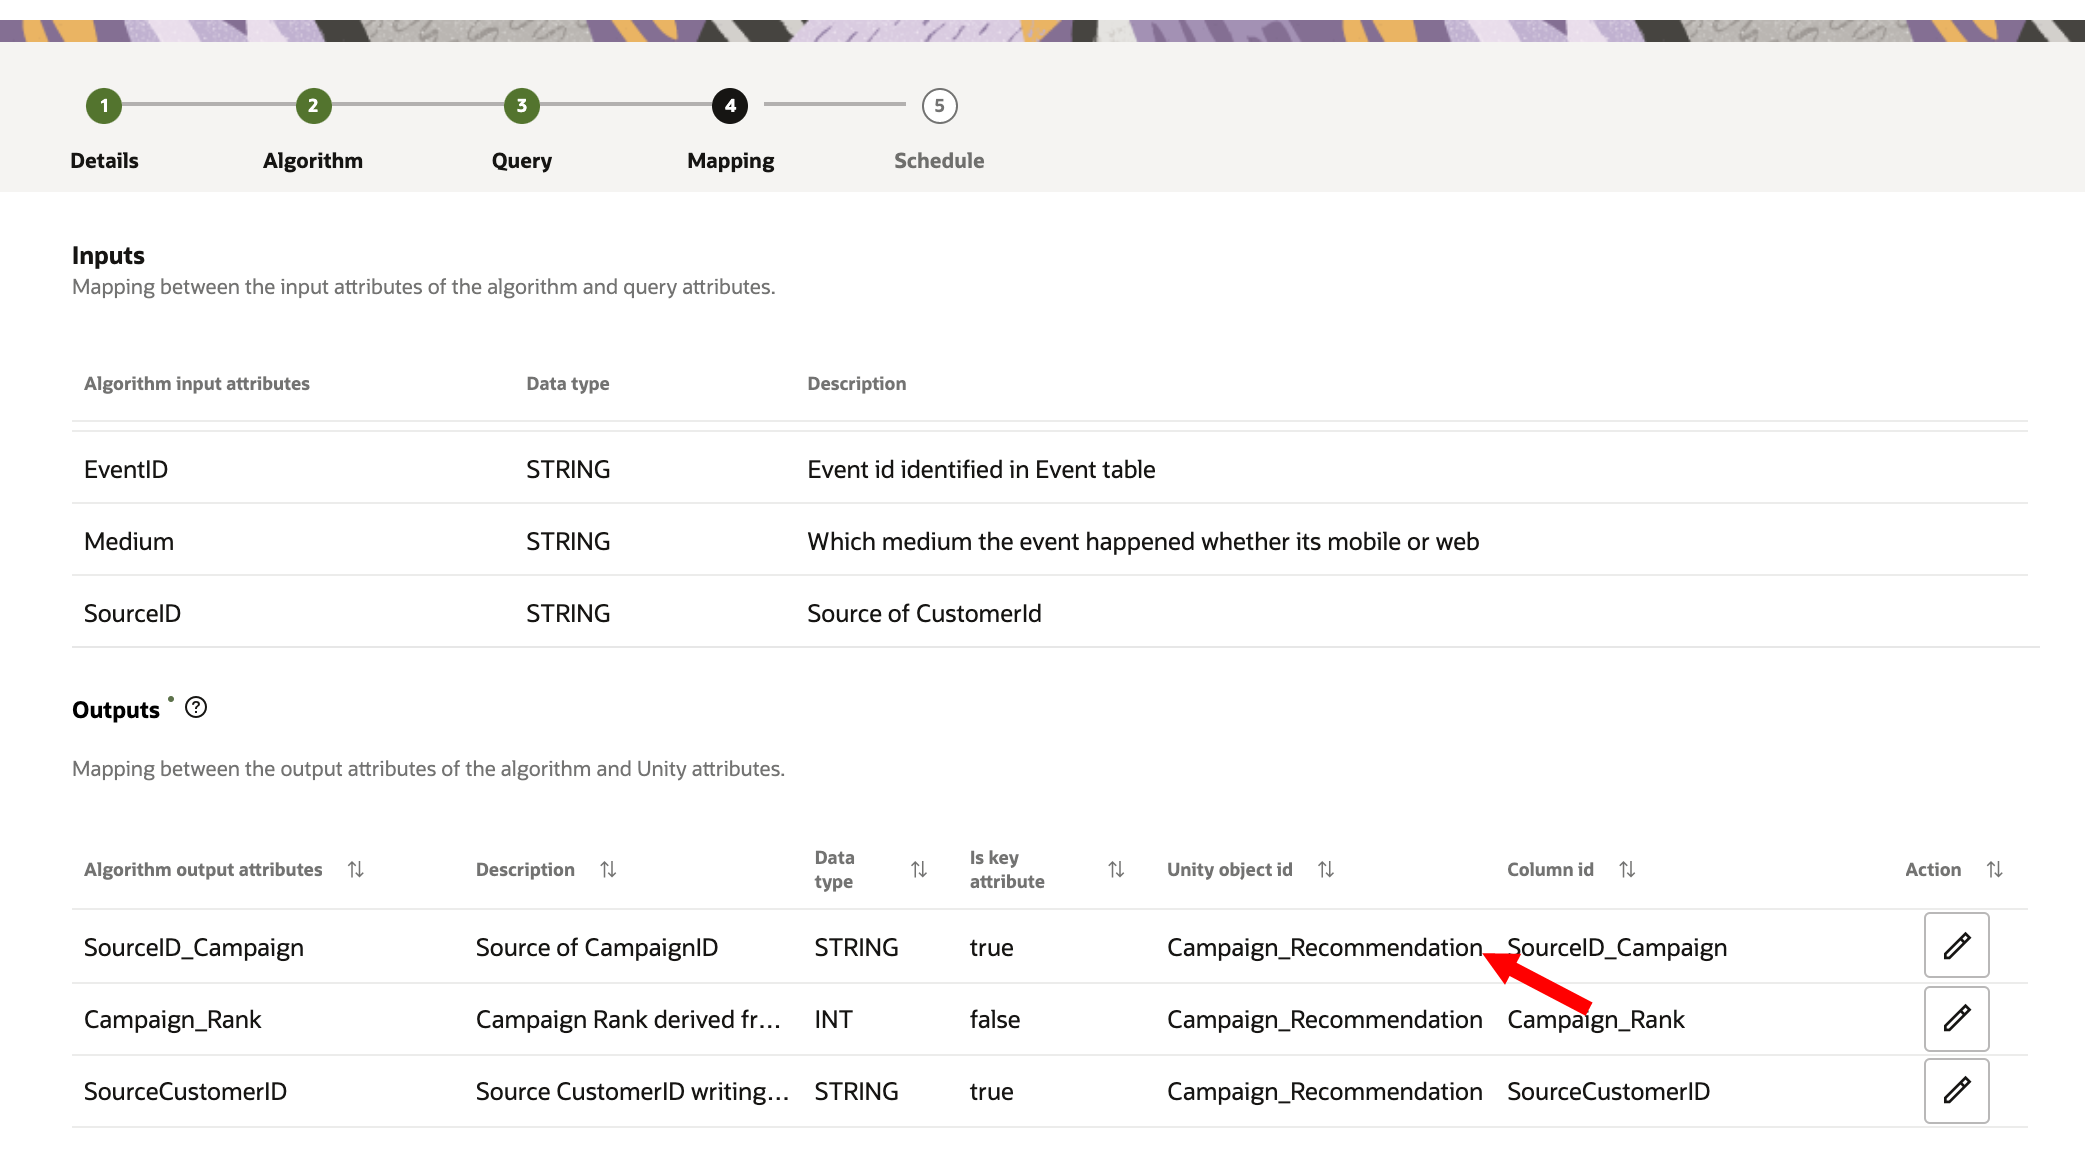Edit the SourceID_Campaign output mapping
2085x1156 pixels.
[1956, 945]
